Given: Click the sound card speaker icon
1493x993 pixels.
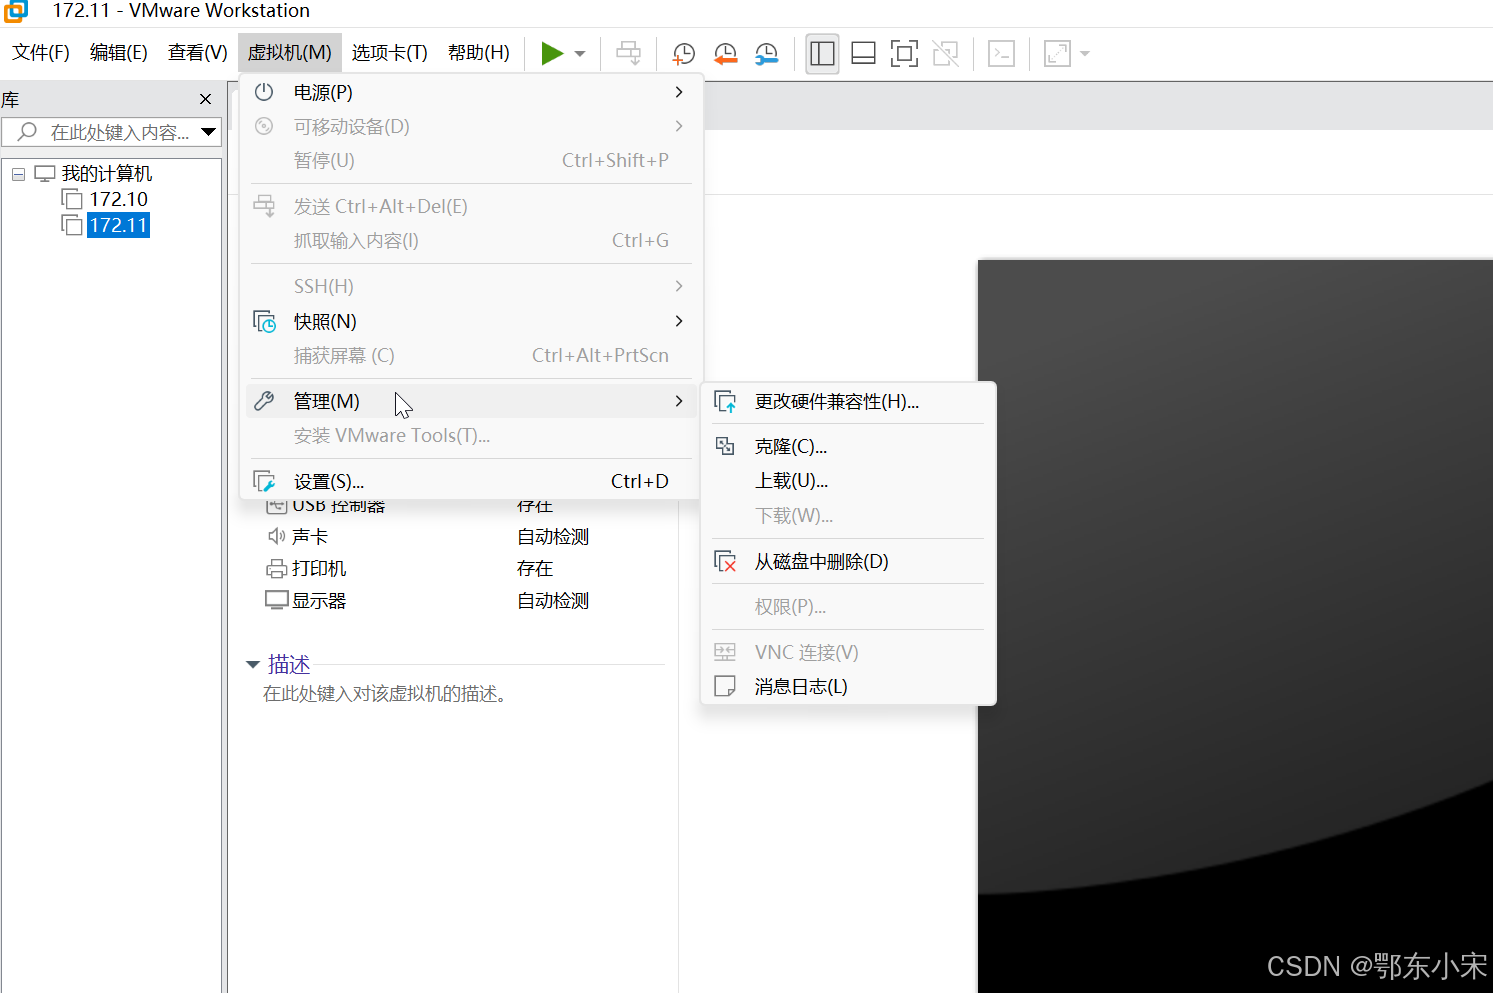Looking at the screenshot, I should click(277, 537).
